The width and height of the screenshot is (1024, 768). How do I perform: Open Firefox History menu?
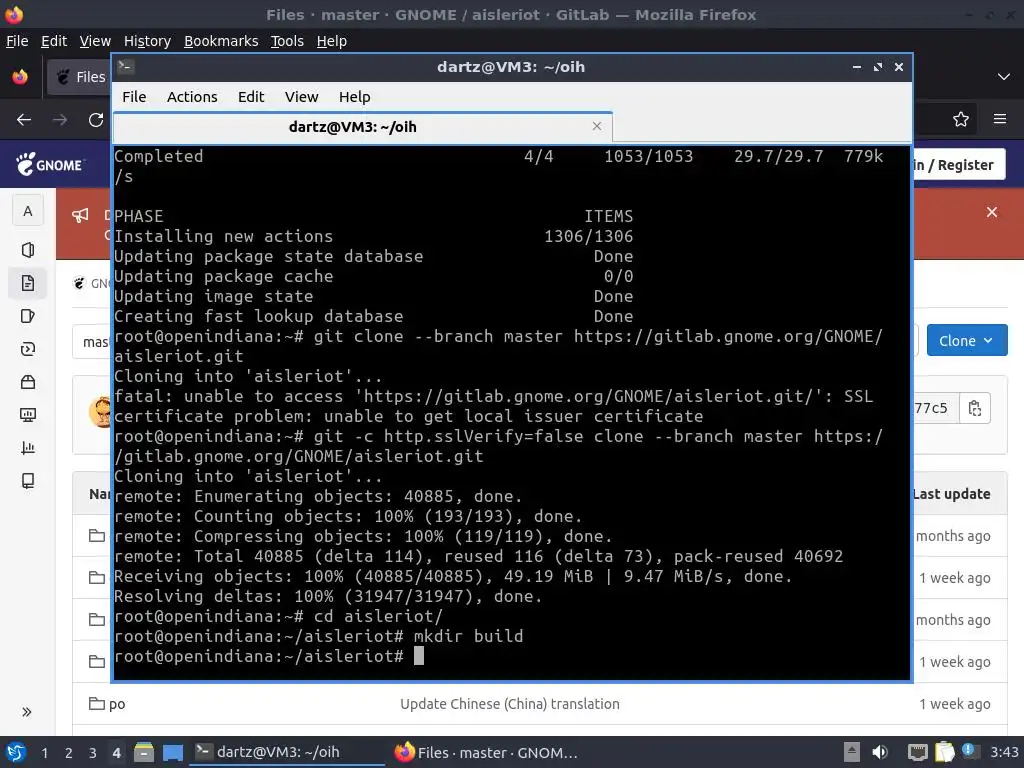[x=147, y=41]
